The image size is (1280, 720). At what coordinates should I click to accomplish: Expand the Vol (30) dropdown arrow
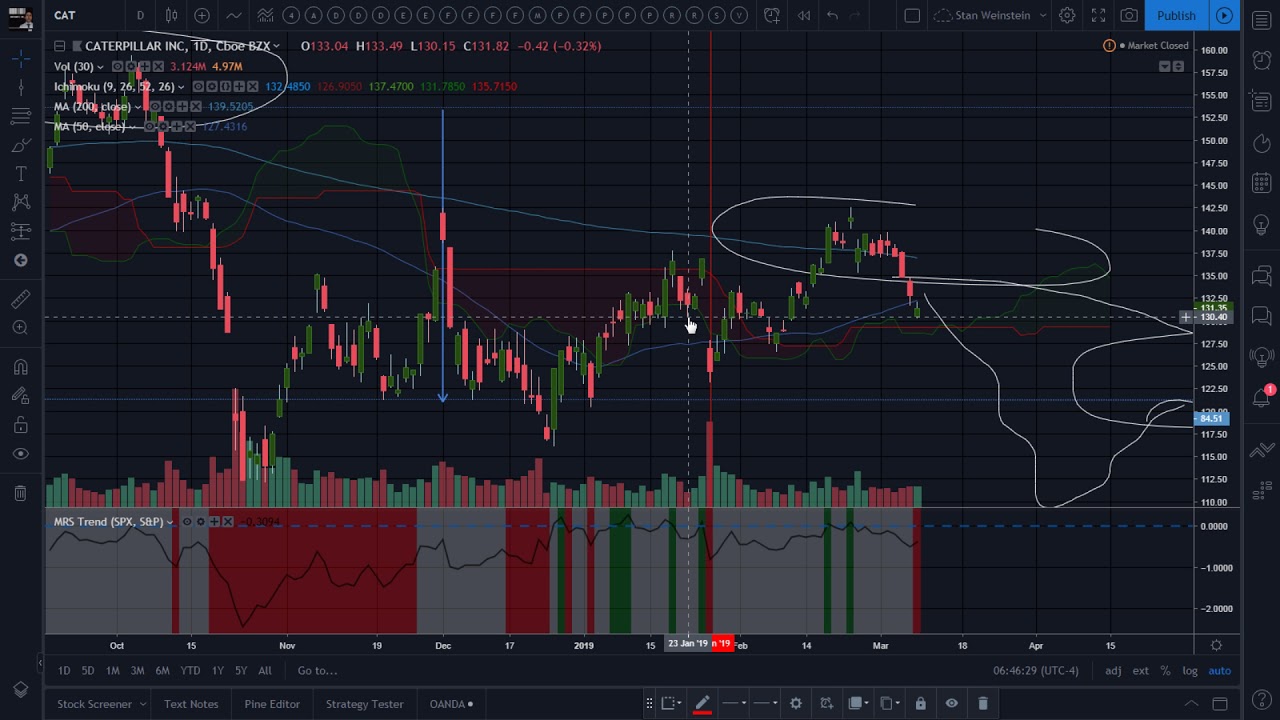100,67
